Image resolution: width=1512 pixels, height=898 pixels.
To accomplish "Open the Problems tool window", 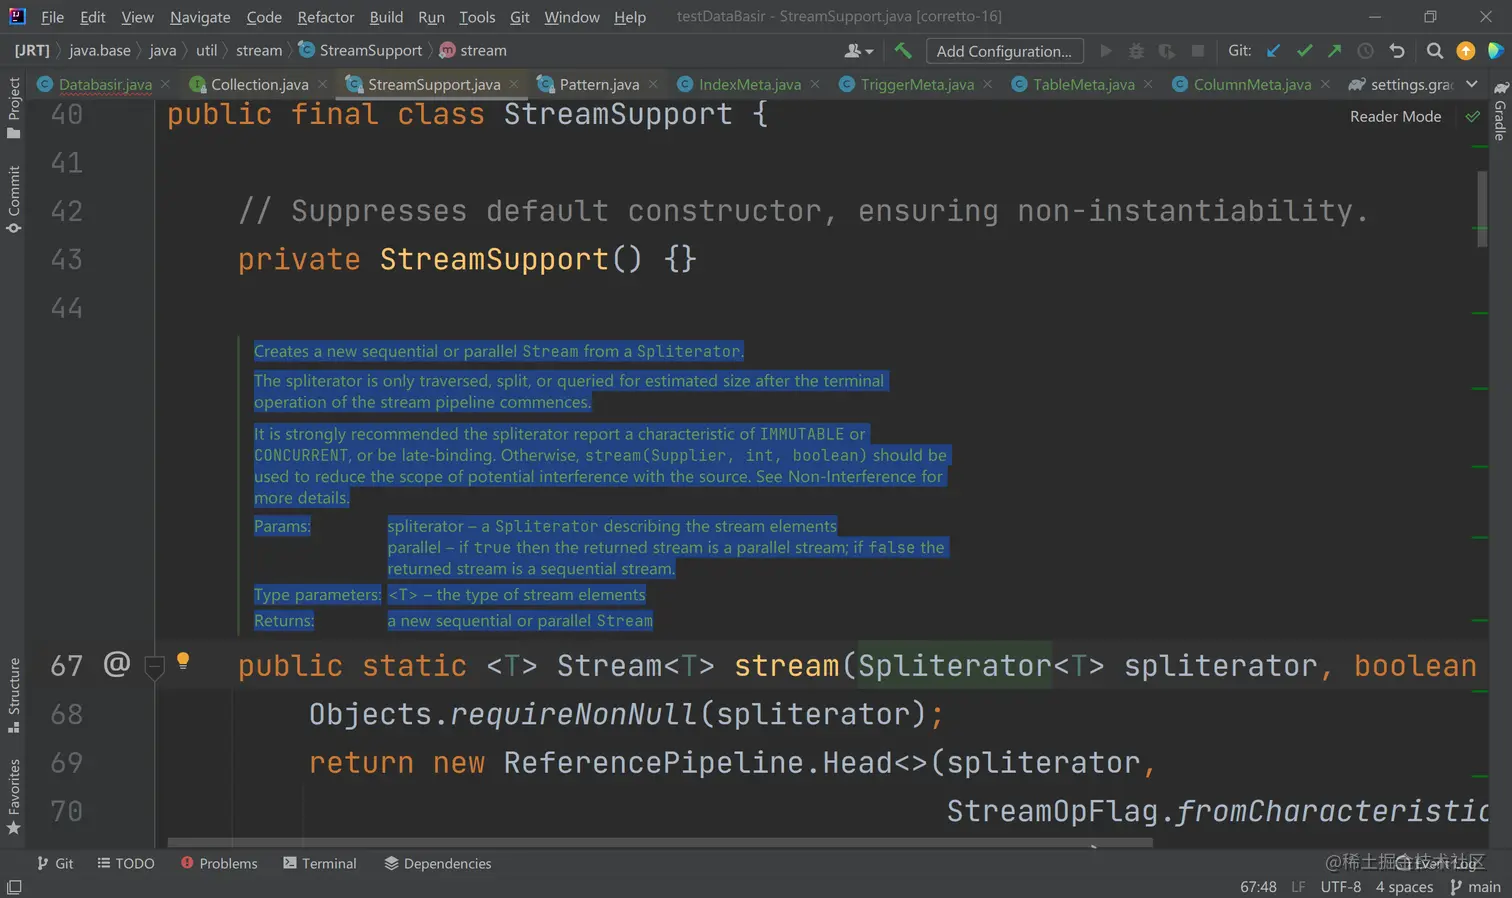I will click(x=218, y=863).
